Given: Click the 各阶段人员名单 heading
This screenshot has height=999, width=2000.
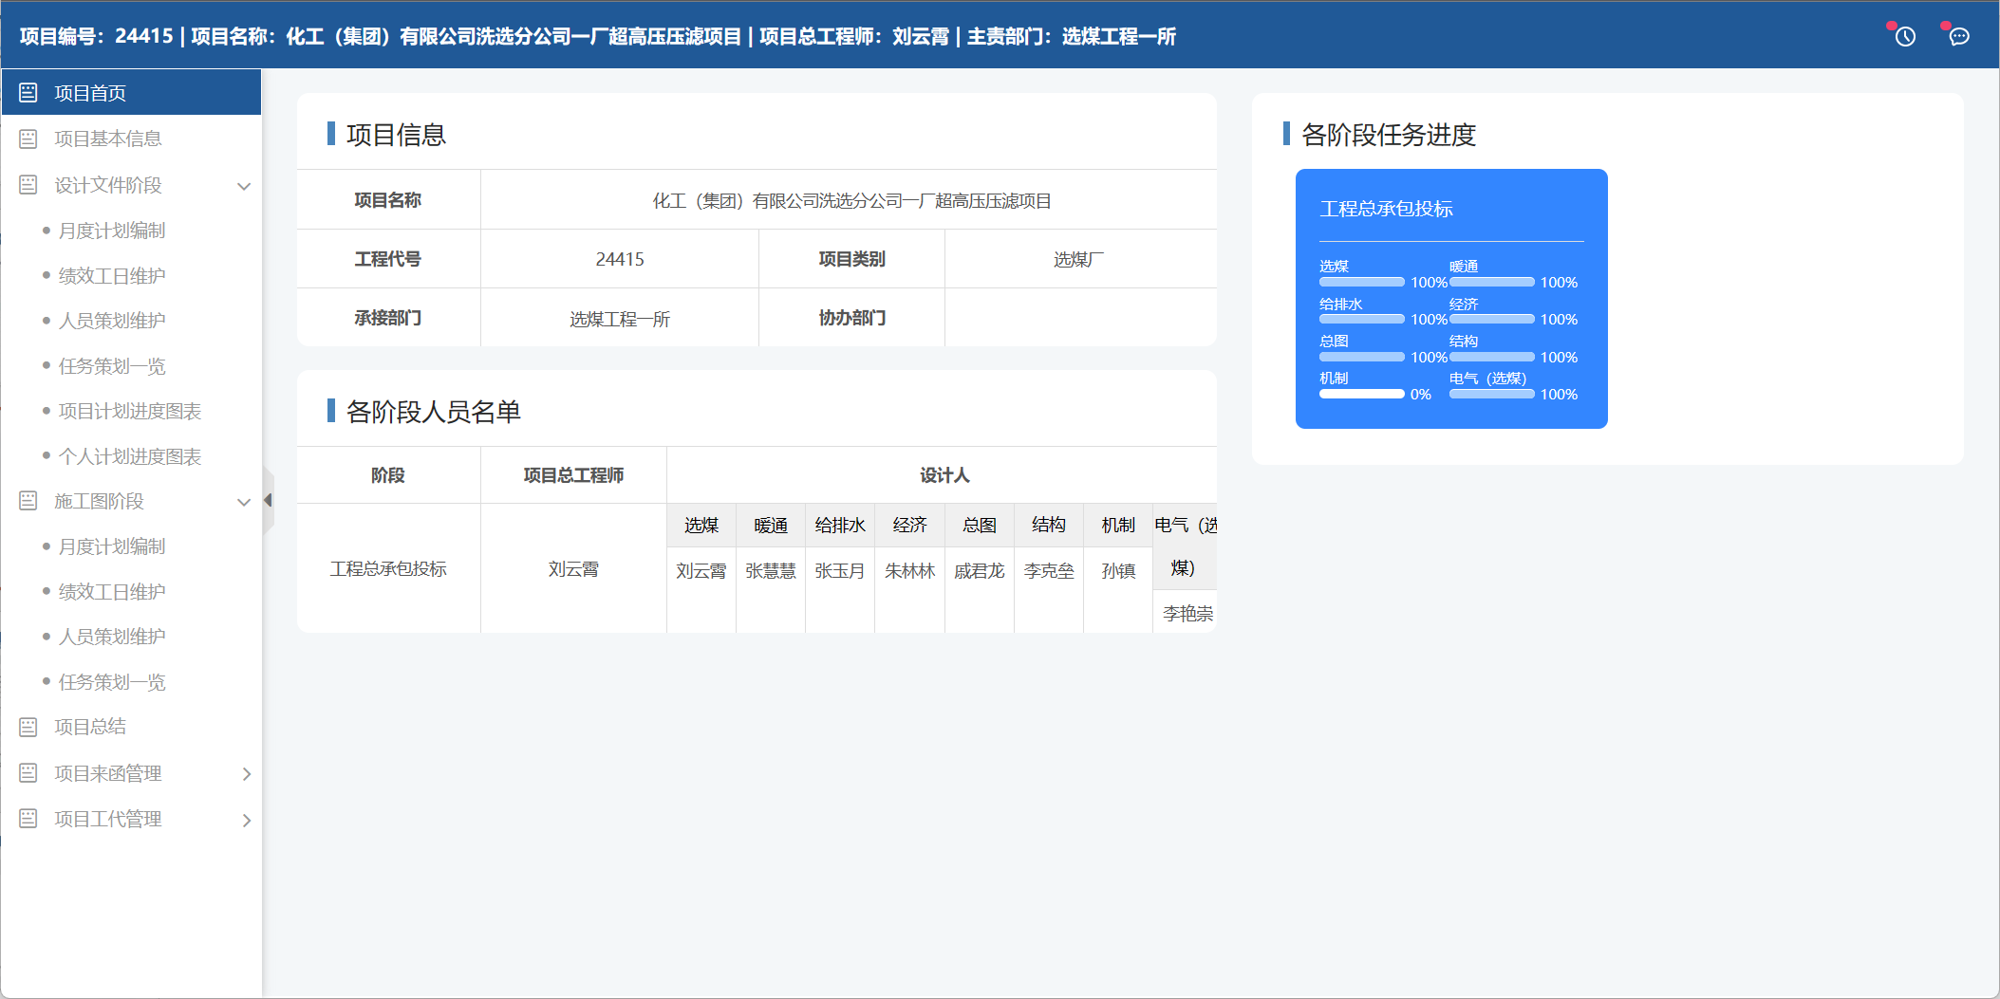Looking at the screenshot, I should point(433,412).
